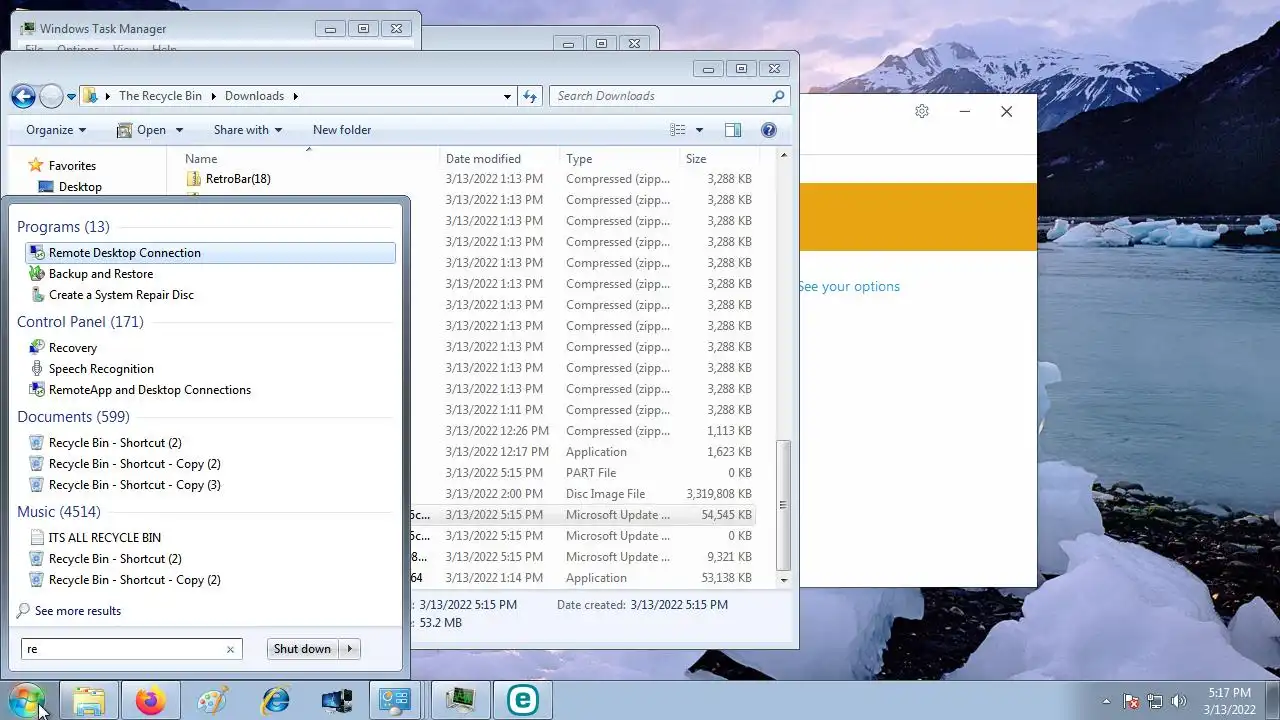Open the dropdown arrow beside Open
The height and width of the screenshot is (720, 1280).
pyautogui.click(x=179, y=130)
